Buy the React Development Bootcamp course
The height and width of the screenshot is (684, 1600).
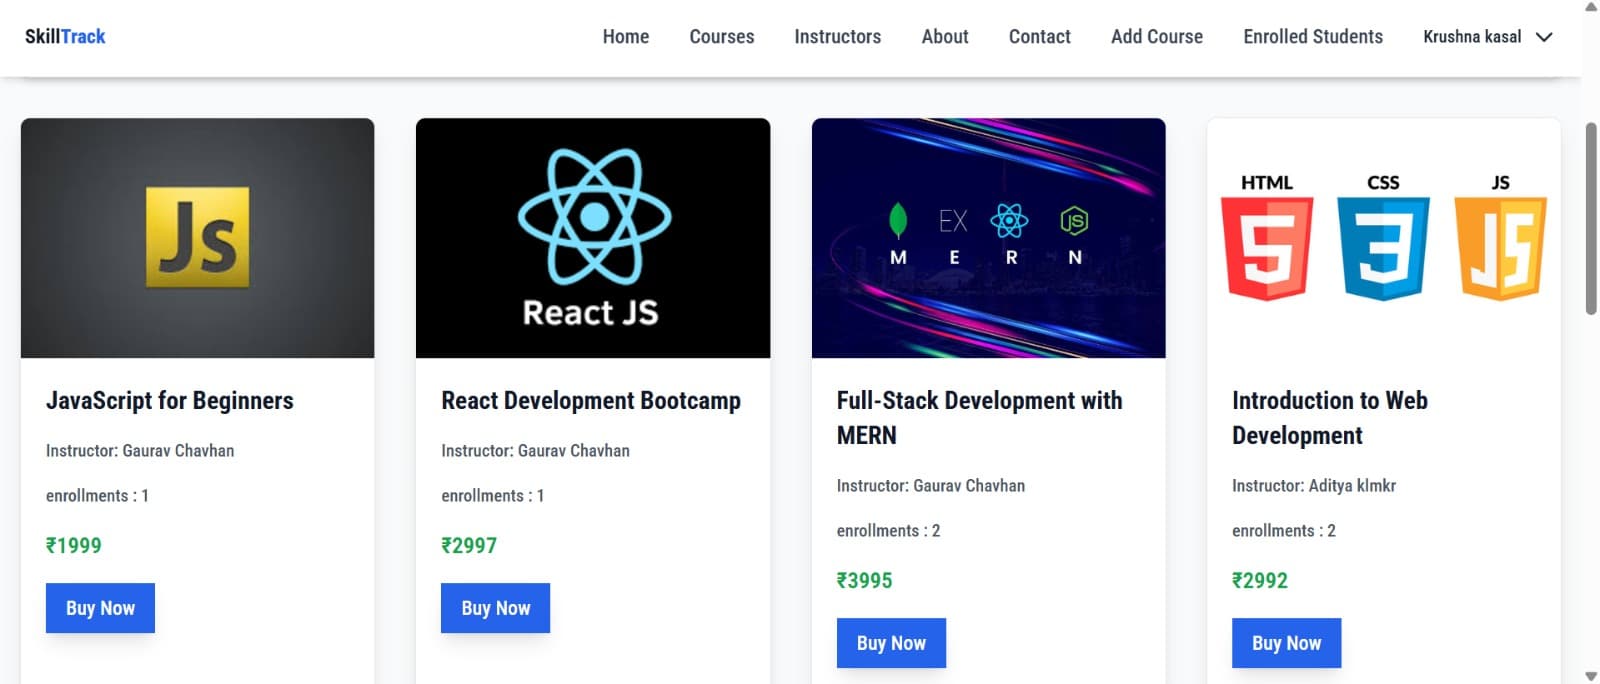pos(495,608)
